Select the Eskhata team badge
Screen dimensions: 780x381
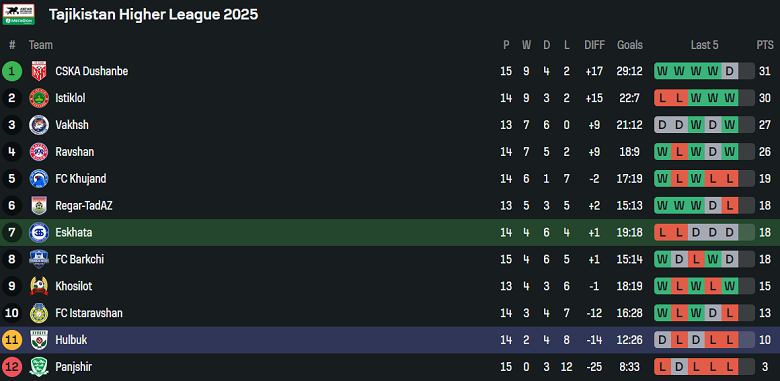point(39,232)
